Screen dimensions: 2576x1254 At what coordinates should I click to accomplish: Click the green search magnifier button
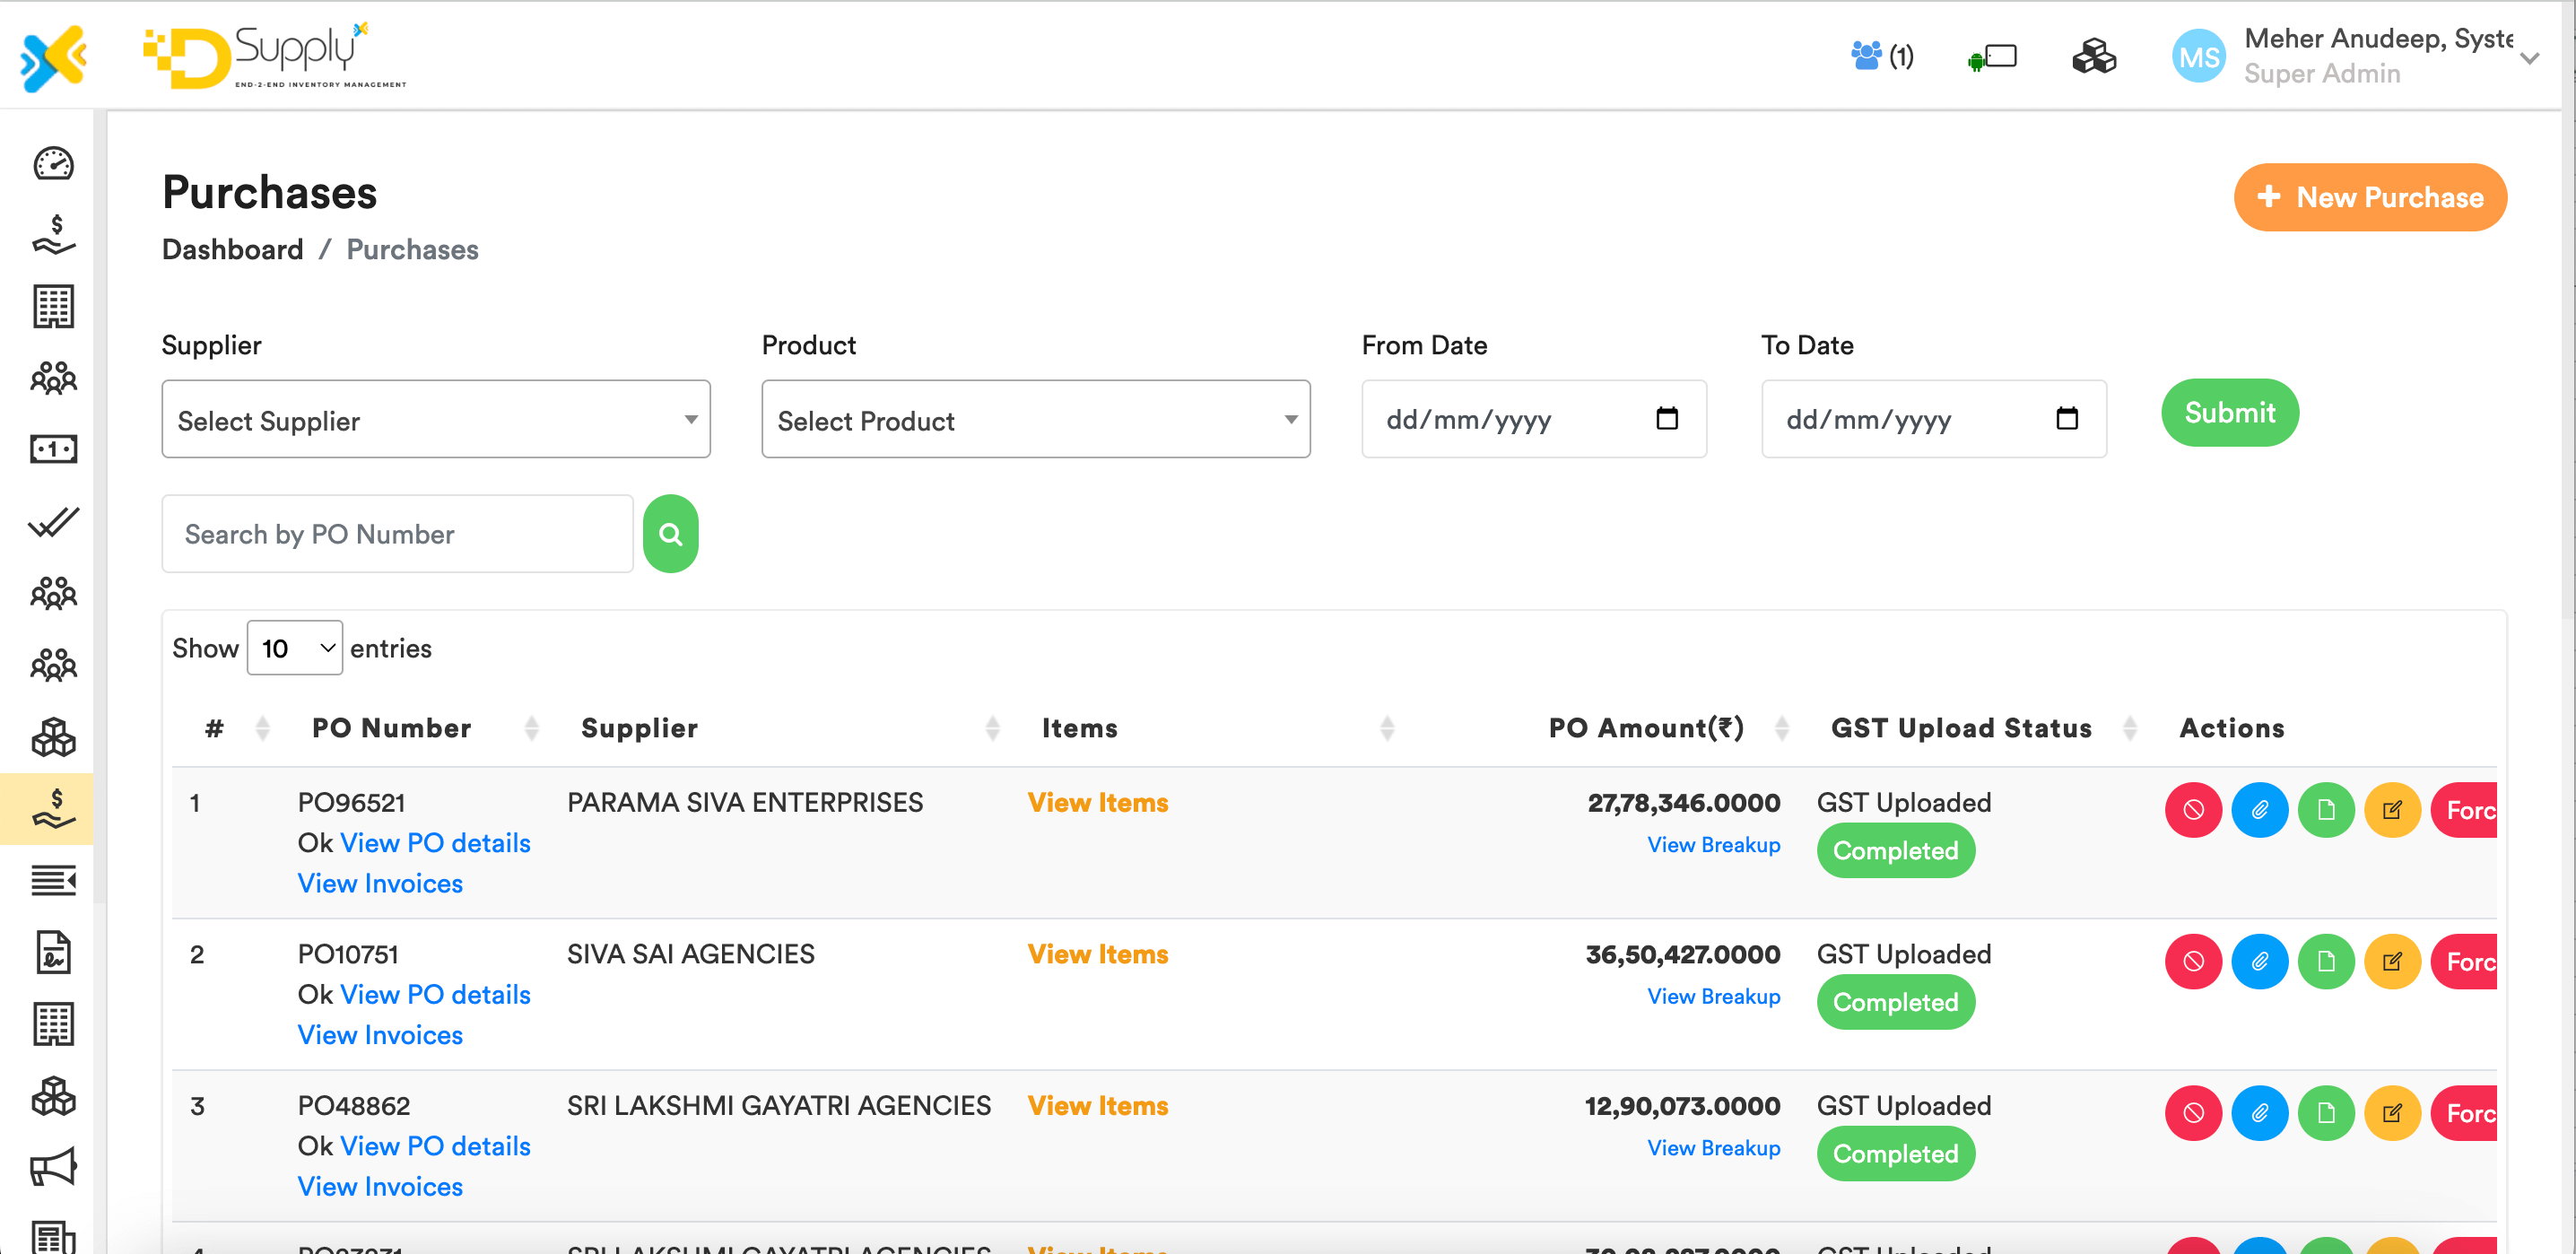(x=670, y=534)
